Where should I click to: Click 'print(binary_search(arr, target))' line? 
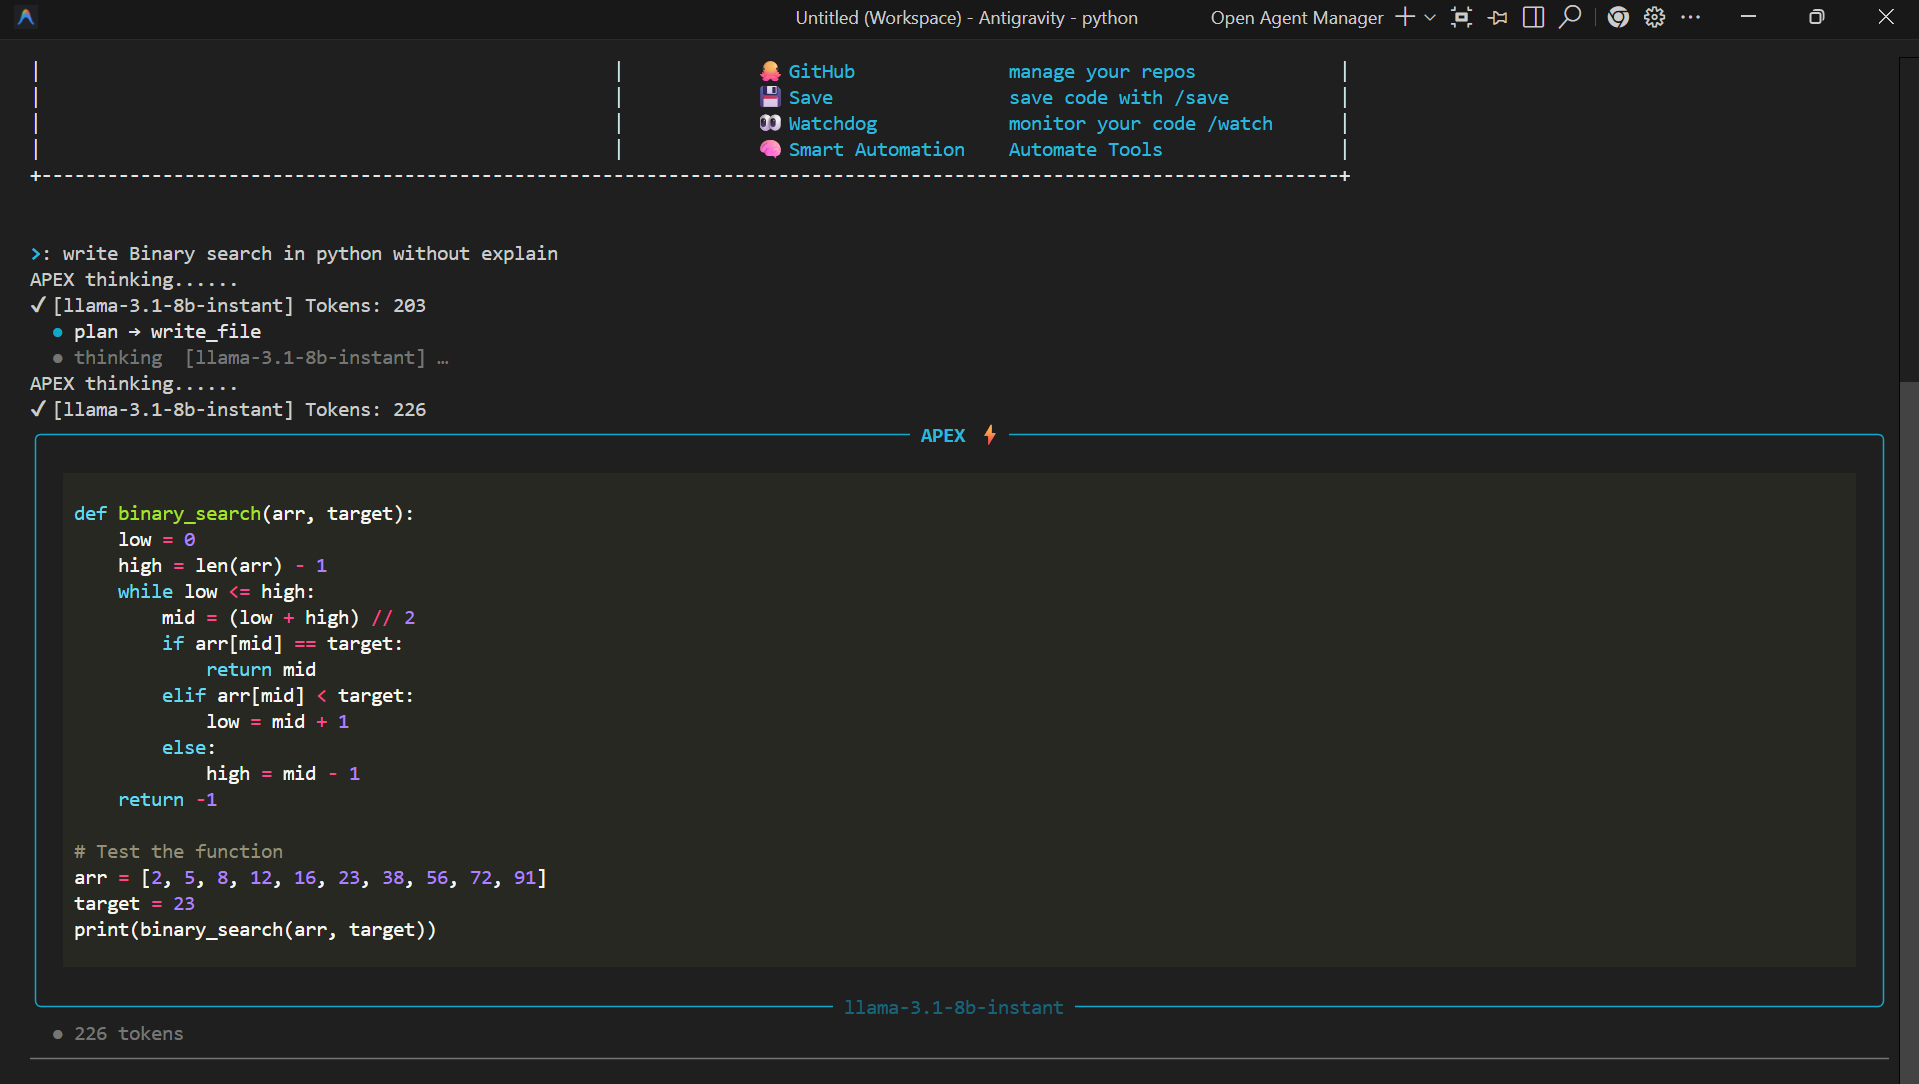point(255,929)
